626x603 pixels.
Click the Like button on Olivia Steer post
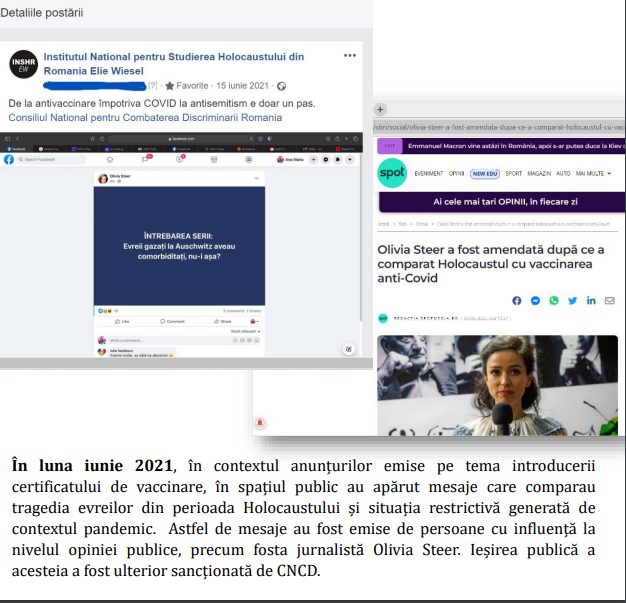click(123, 321)
